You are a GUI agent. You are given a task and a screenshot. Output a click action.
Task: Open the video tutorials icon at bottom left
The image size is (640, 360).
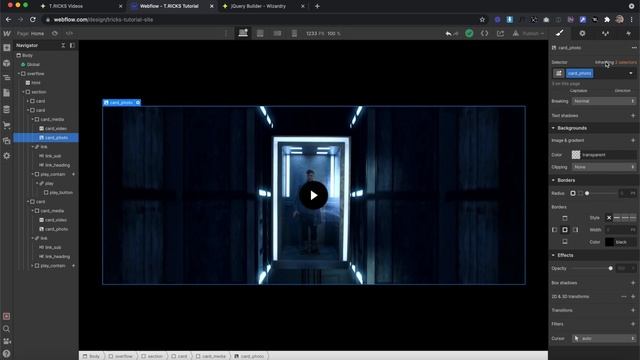click(x=7, y=341)
